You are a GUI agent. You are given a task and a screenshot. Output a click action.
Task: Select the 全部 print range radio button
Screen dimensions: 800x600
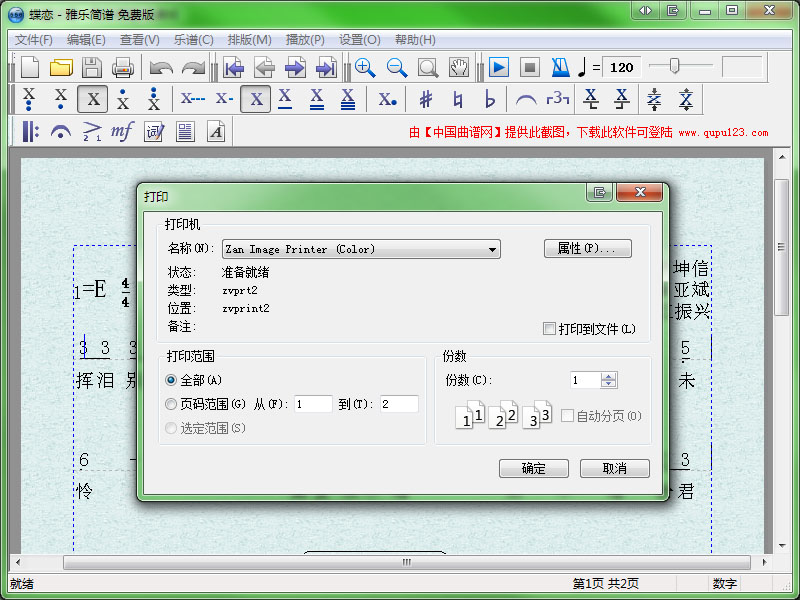pyautogui.click(x=172, y=380)
